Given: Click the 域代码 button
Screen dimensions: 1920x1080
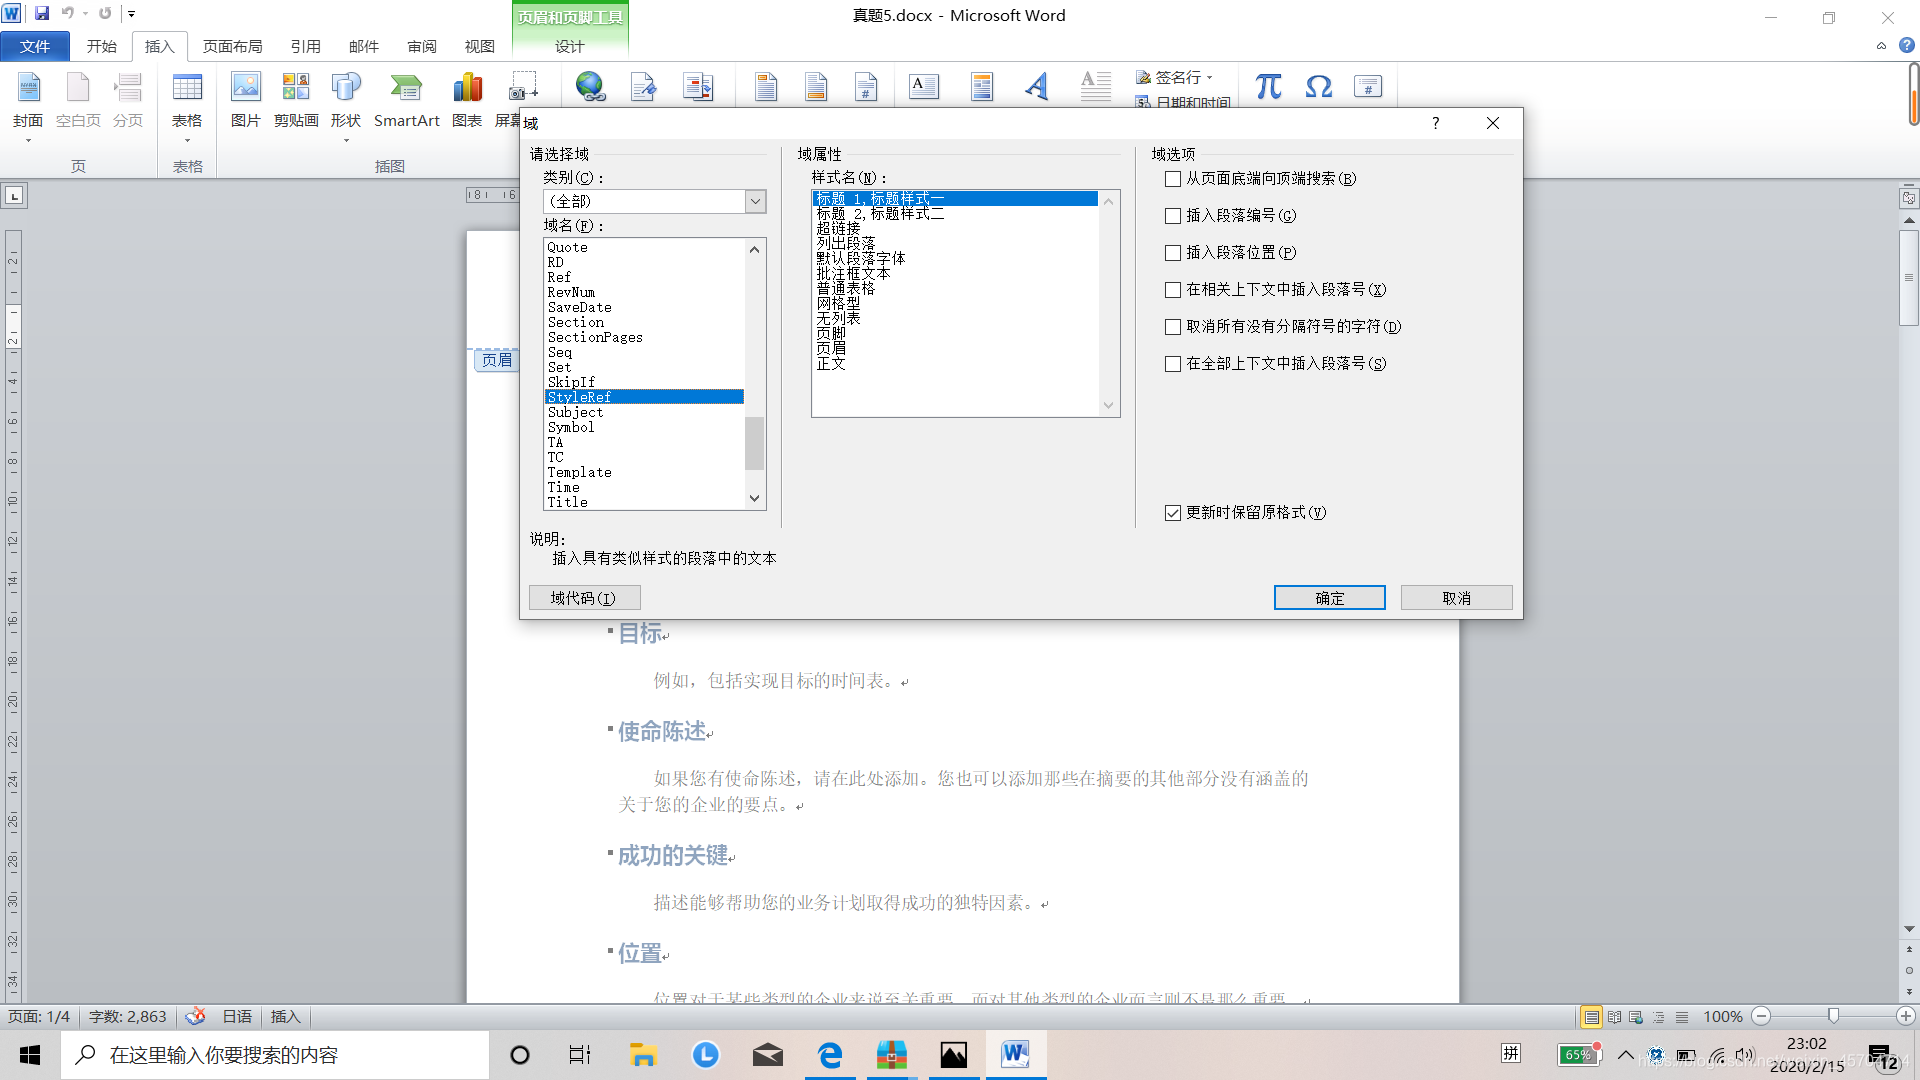Looking at the screenshot, I should tap(584, 598).
